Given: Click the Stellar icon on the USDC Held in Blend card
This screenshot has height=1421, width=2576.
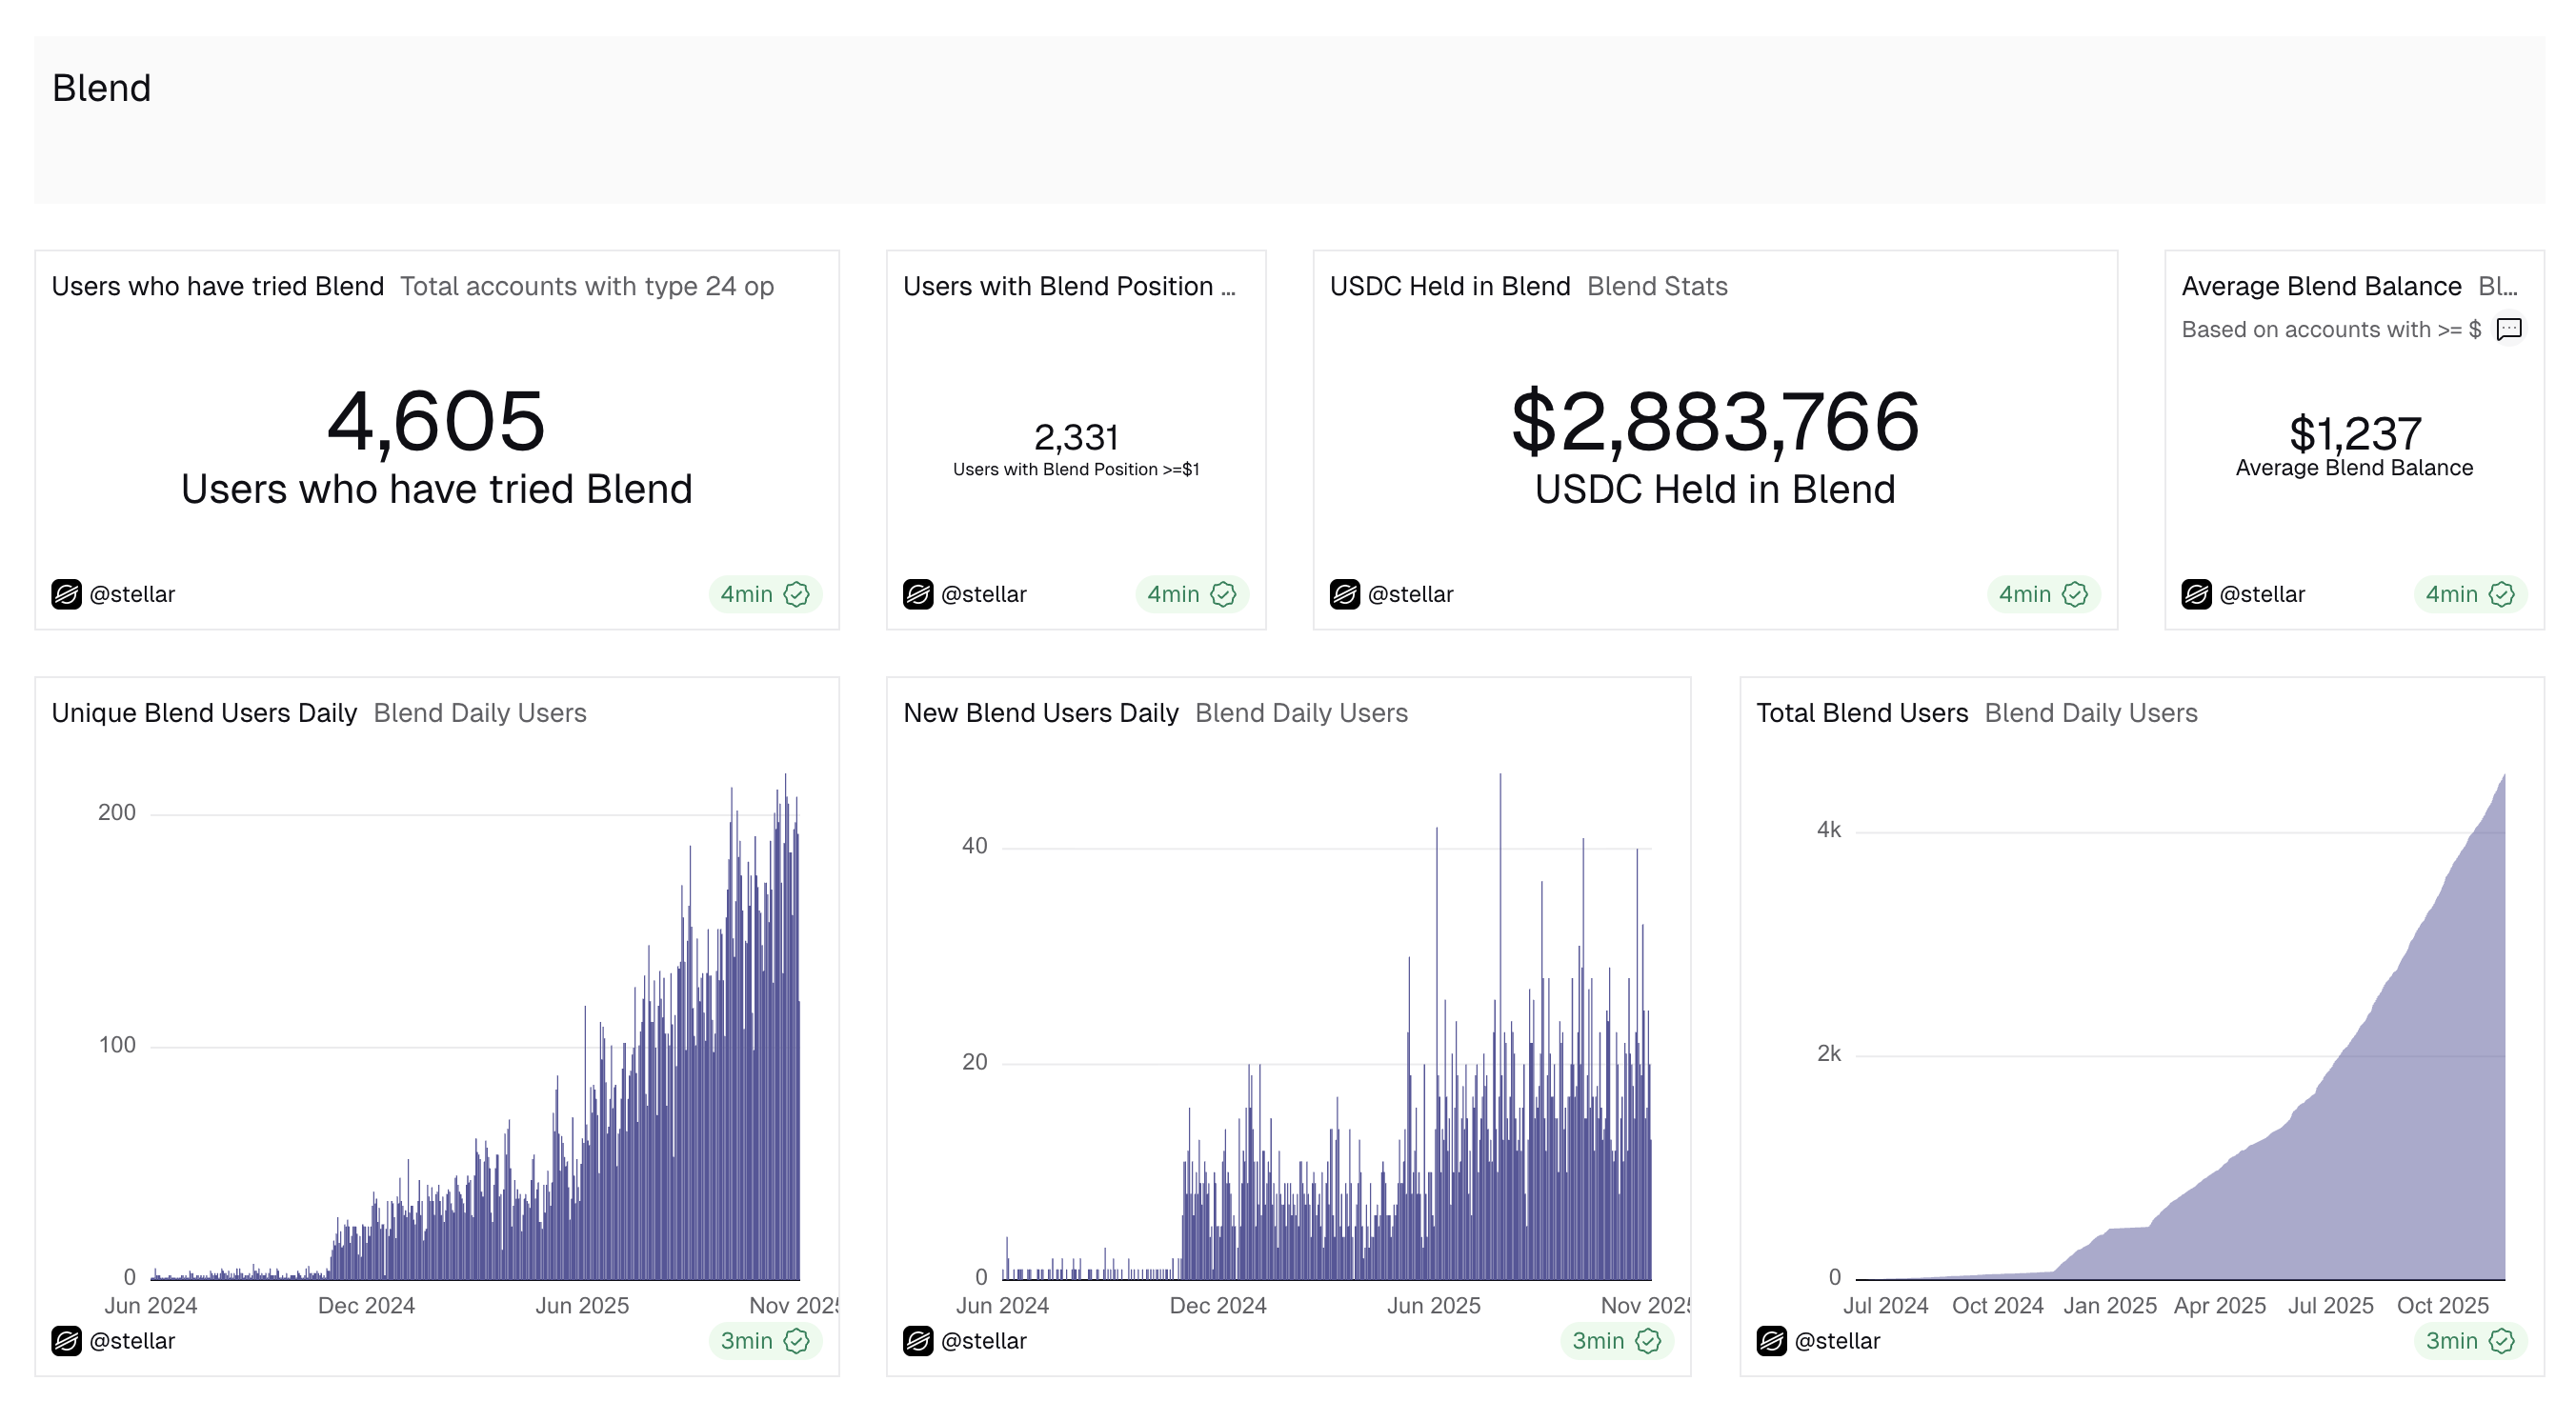Looking at the screenshot, I should tap(1344, 594).
